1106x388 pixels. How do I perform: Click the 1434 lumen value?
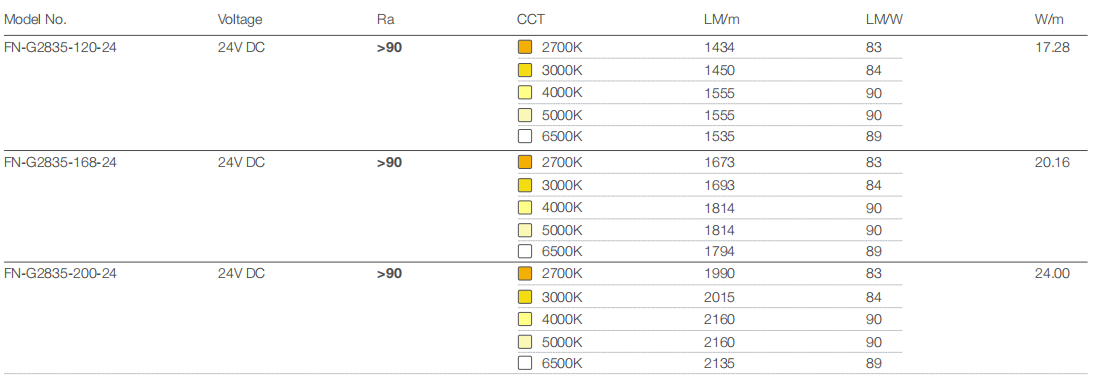tap(719, 48)
